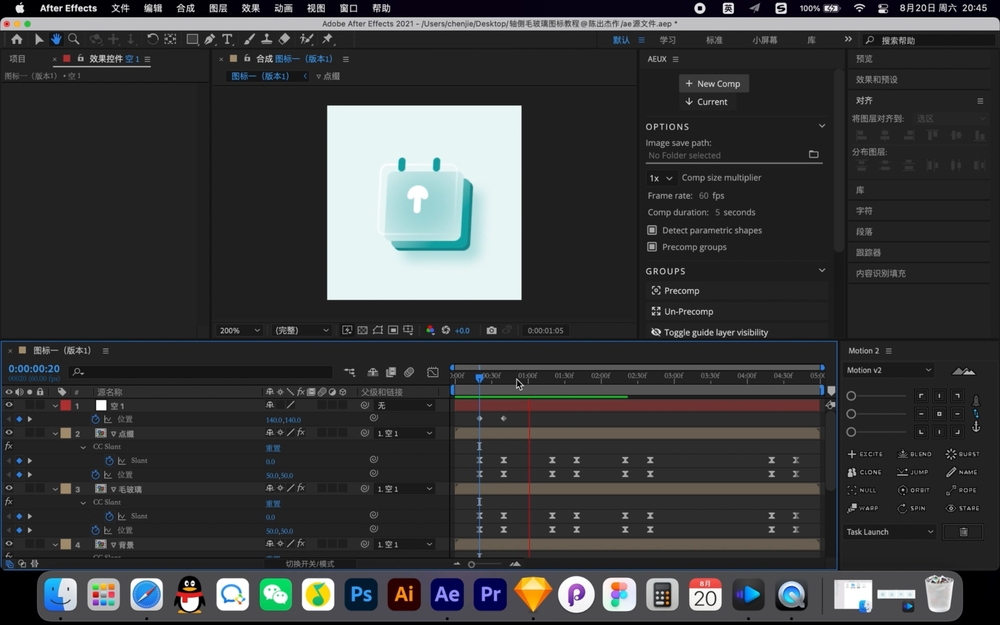Click the Motion 2 trash icon

coord(964,532)
